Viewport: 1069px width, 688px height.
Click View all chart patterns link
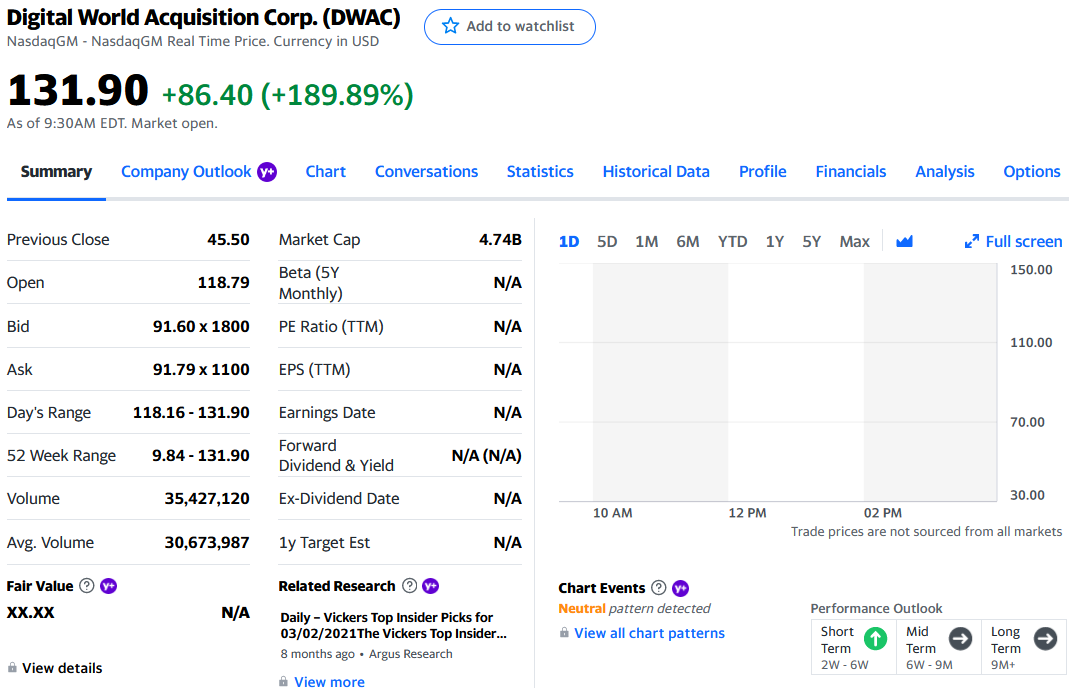(x=649, y=633)
